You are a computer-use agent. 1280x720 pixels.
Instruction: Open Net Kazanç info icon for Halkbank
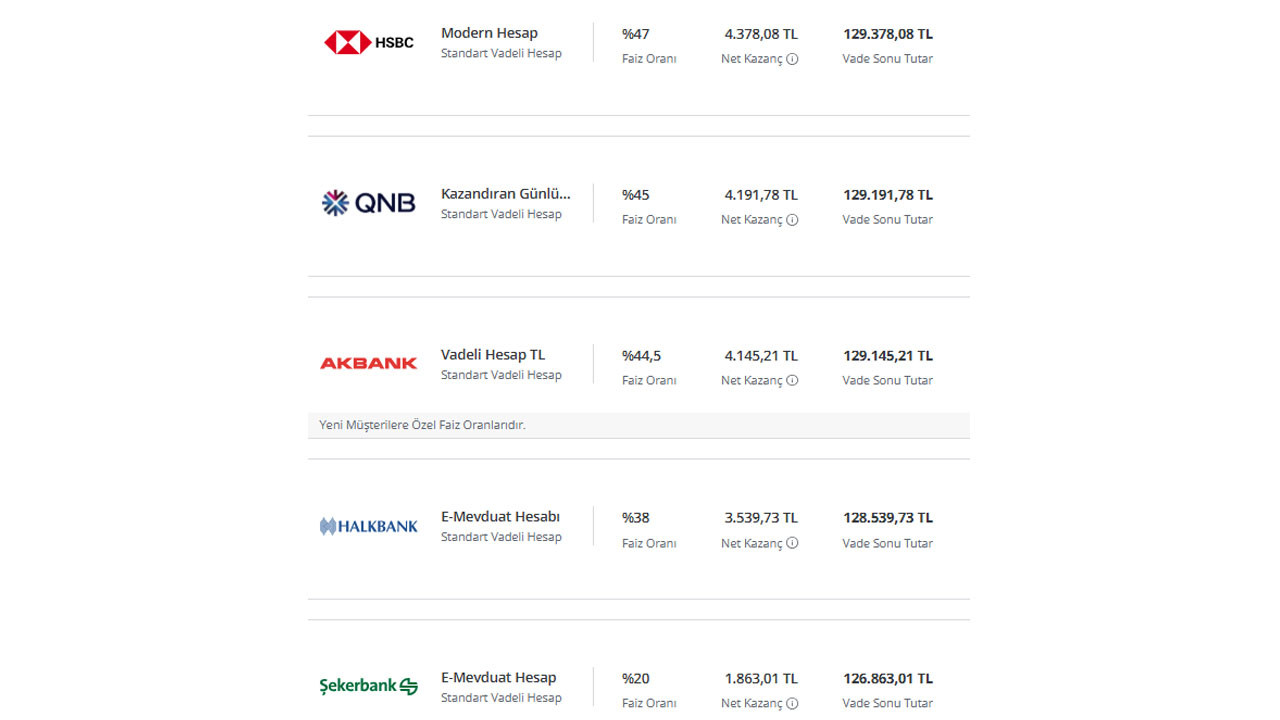792,544
